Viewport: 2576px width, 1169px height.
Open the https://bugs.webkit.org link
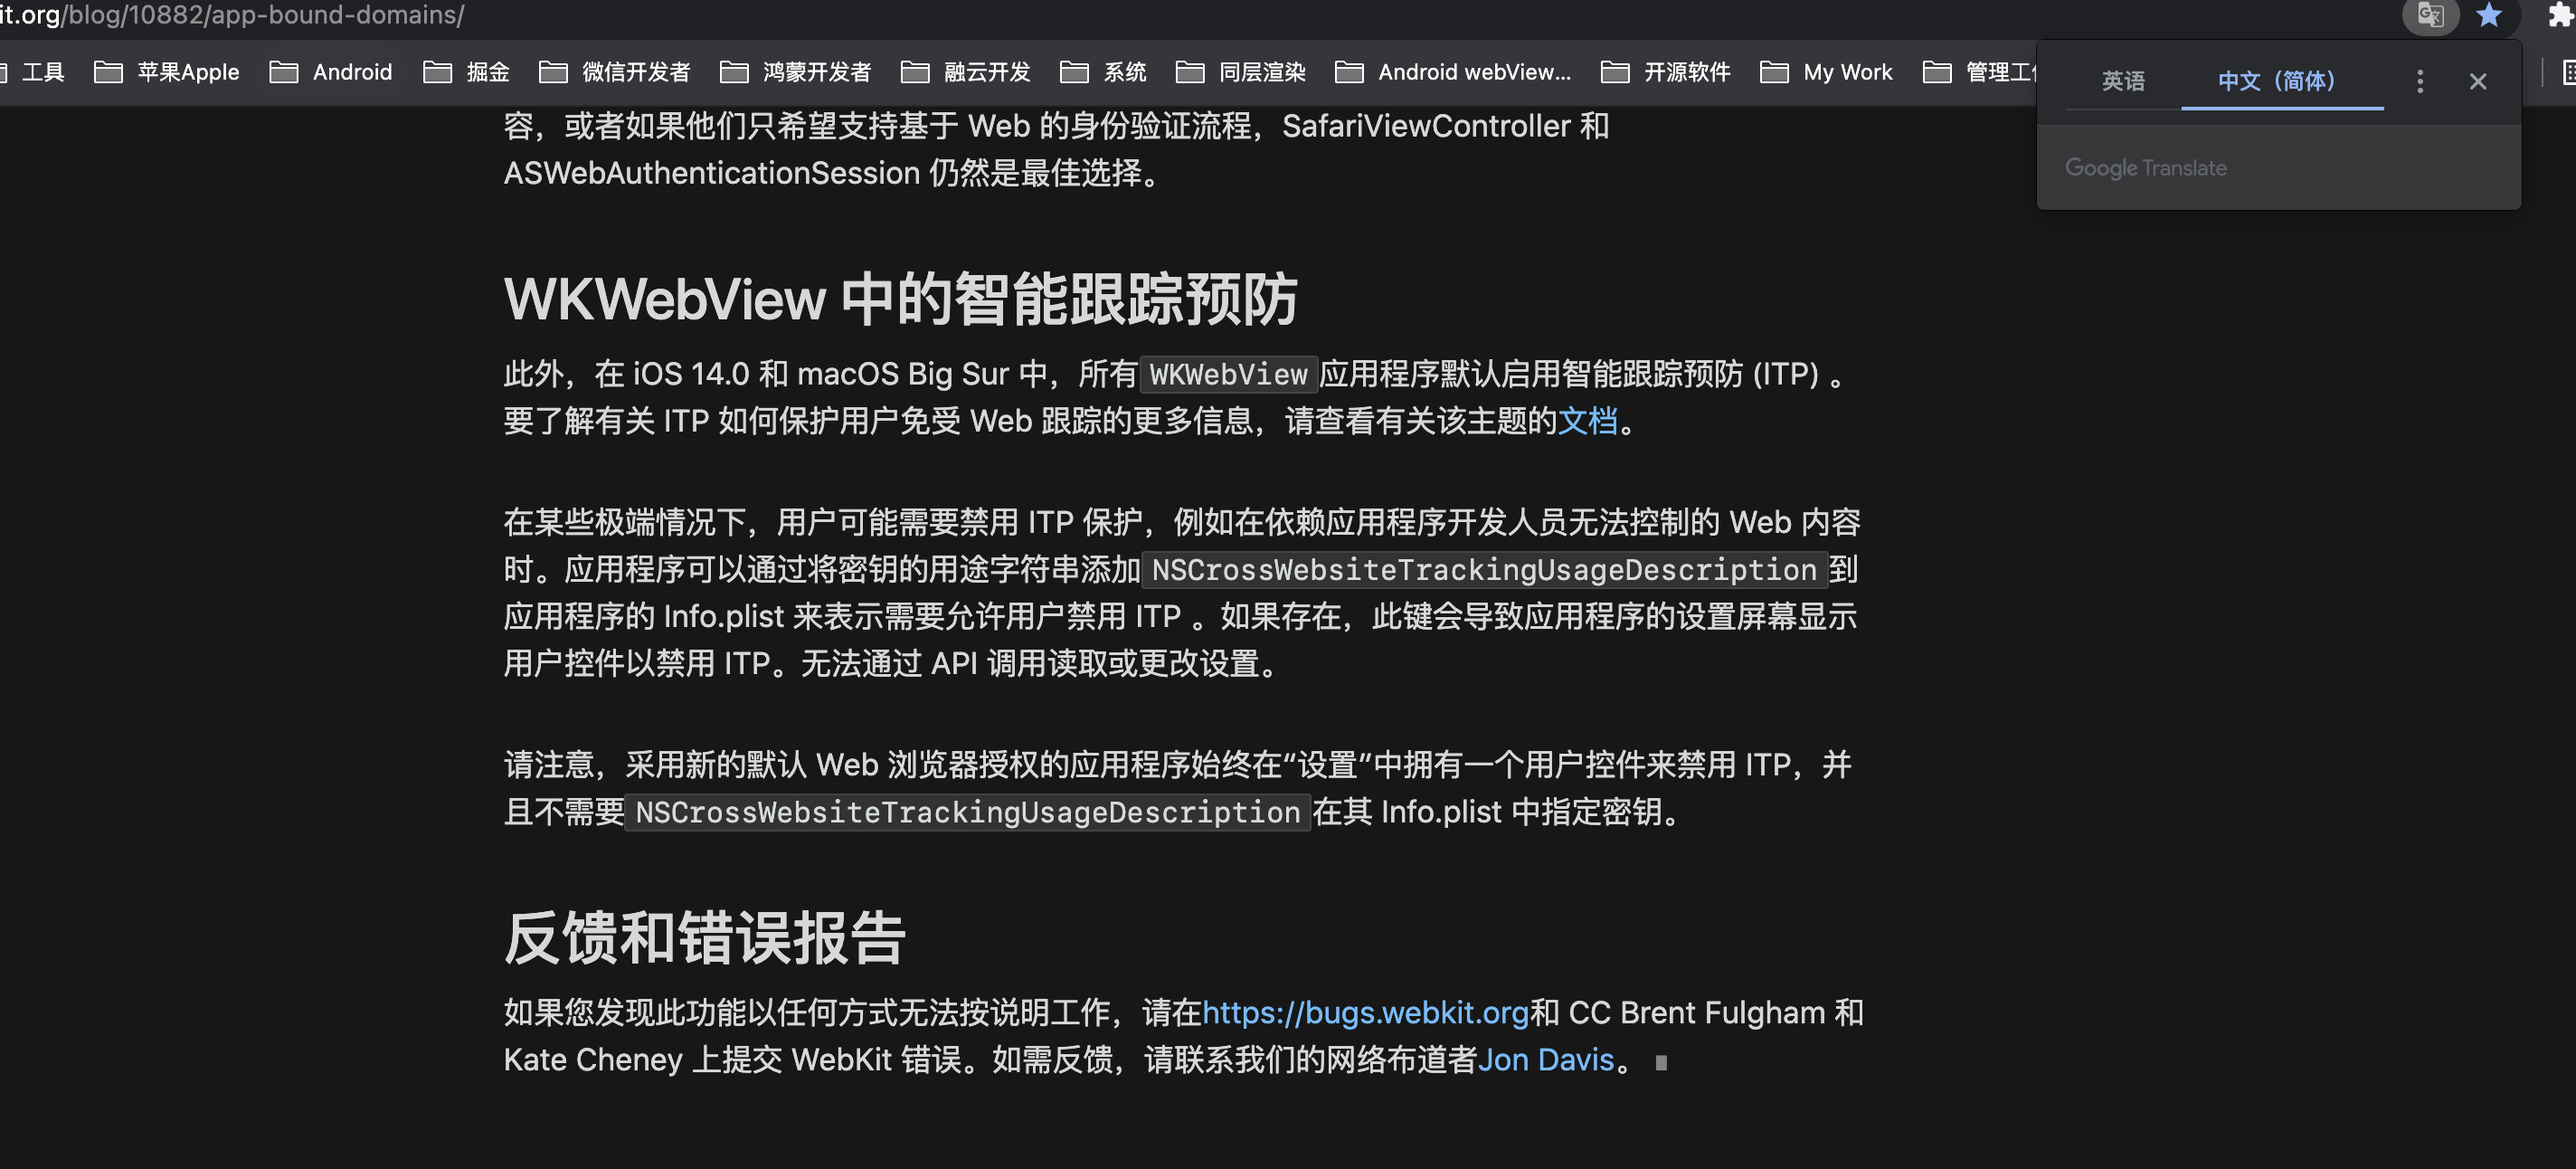1364,1012
